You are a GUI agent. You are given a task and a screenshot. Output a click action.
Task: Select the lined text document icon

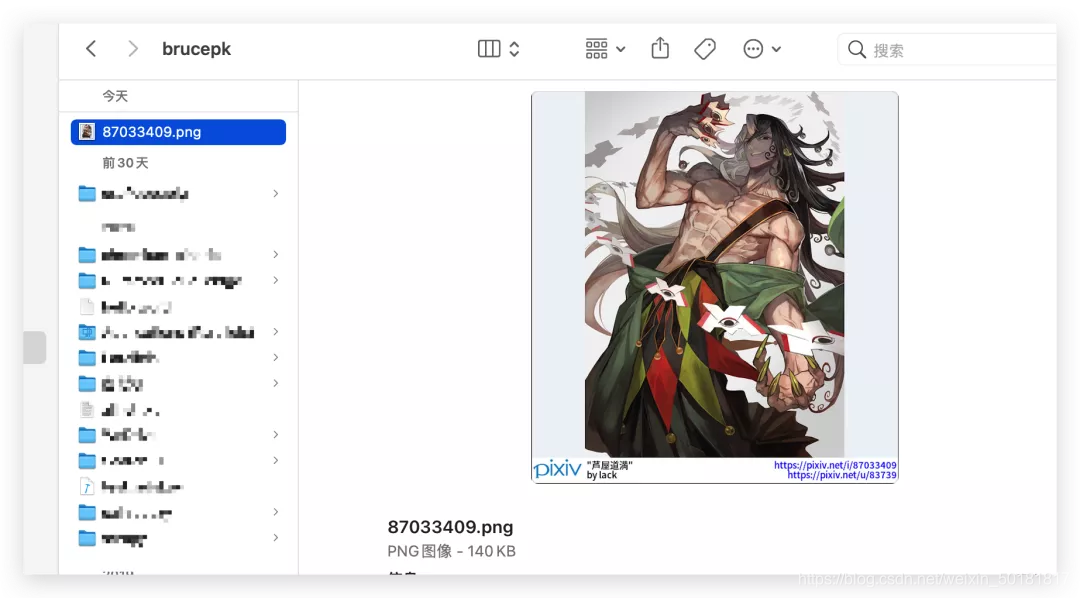87,410
